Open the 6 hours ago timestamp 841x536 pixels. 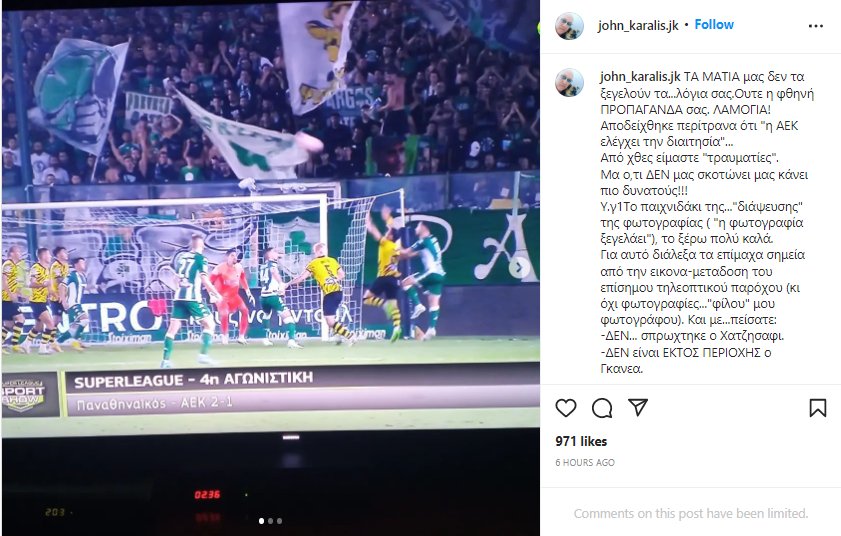(x=585, y=462)
